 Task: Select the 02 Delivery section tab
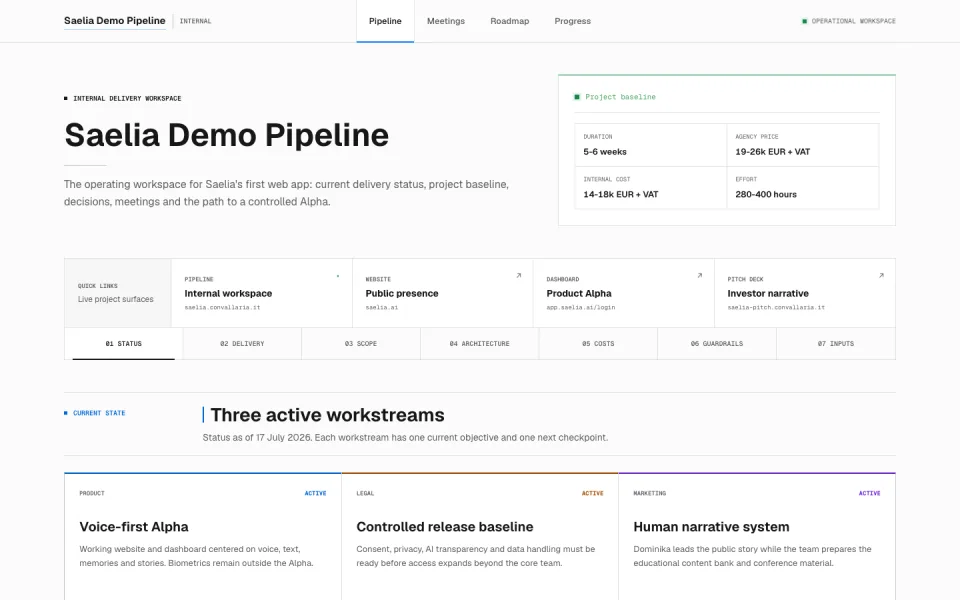[242, 343]
